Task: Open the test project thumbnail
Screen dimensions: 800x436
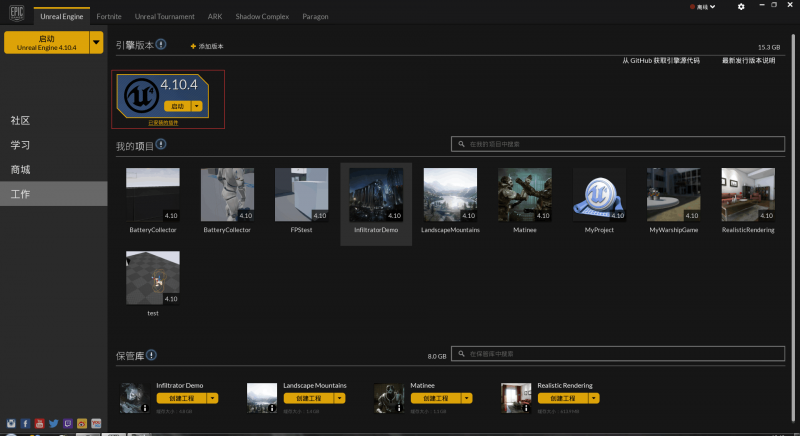Action: (153, 278)
